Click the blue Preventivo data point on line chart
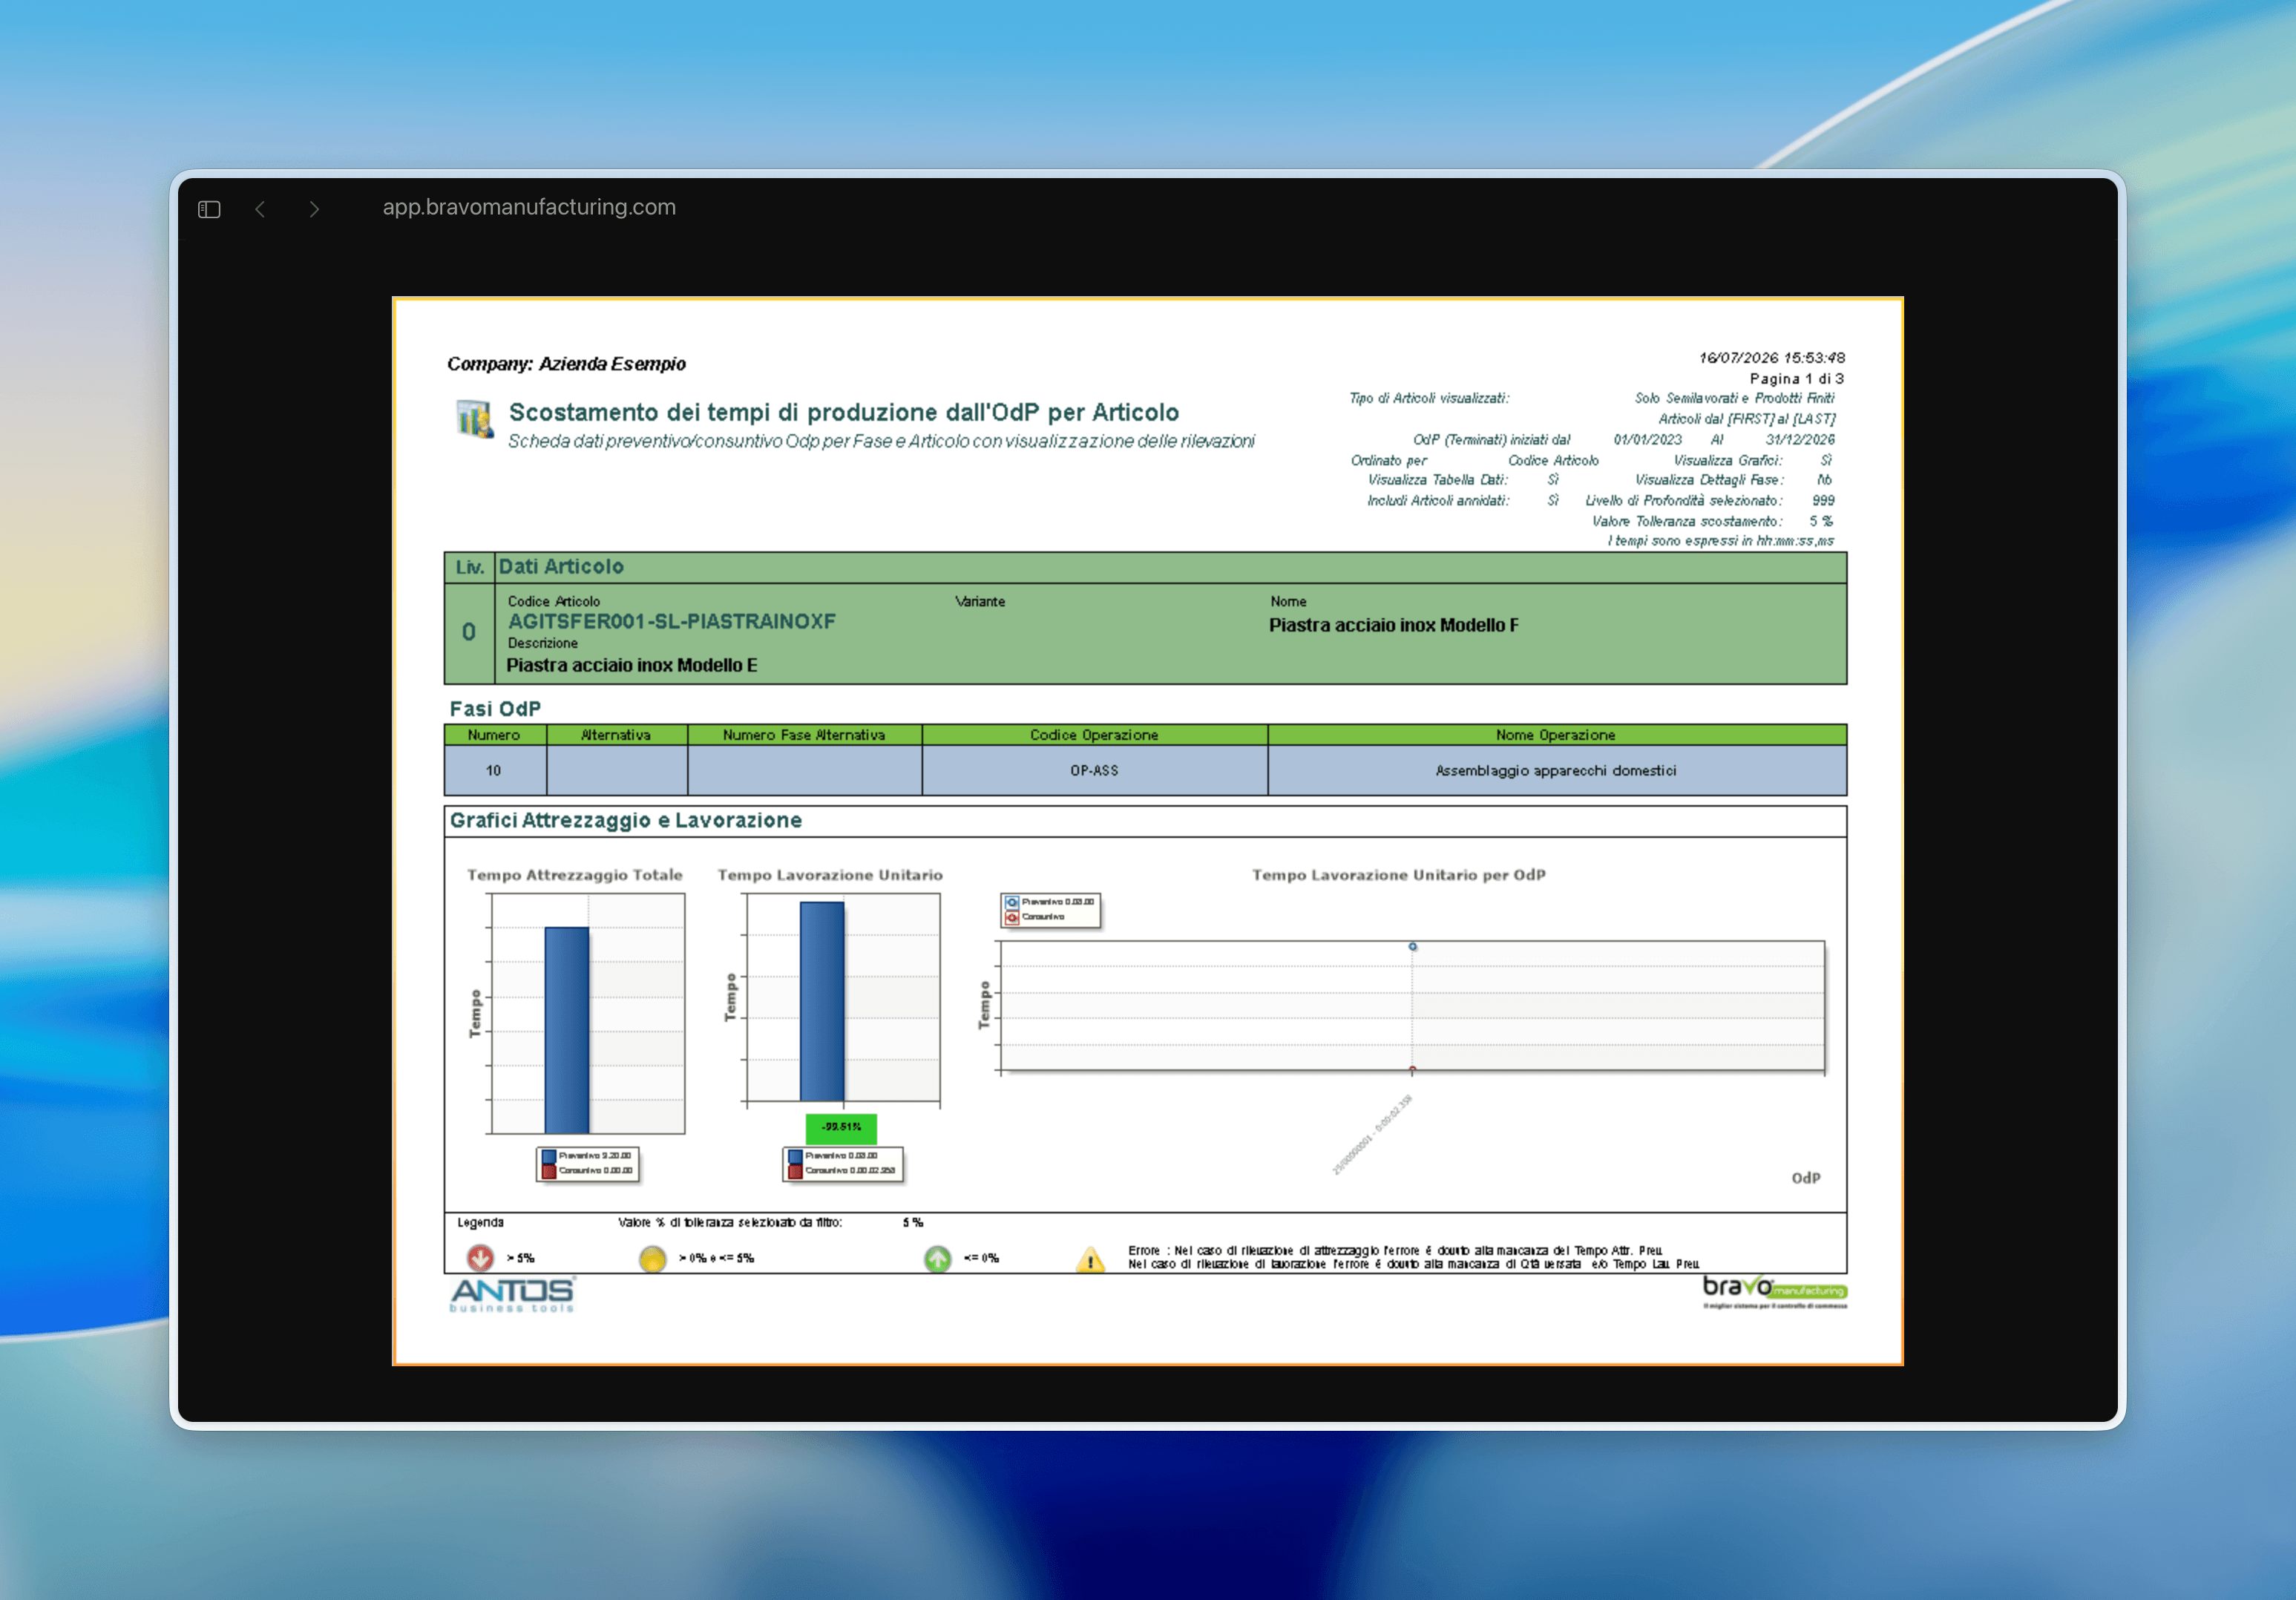Screen dimensions: 2296x1600 coord(1412,946)
